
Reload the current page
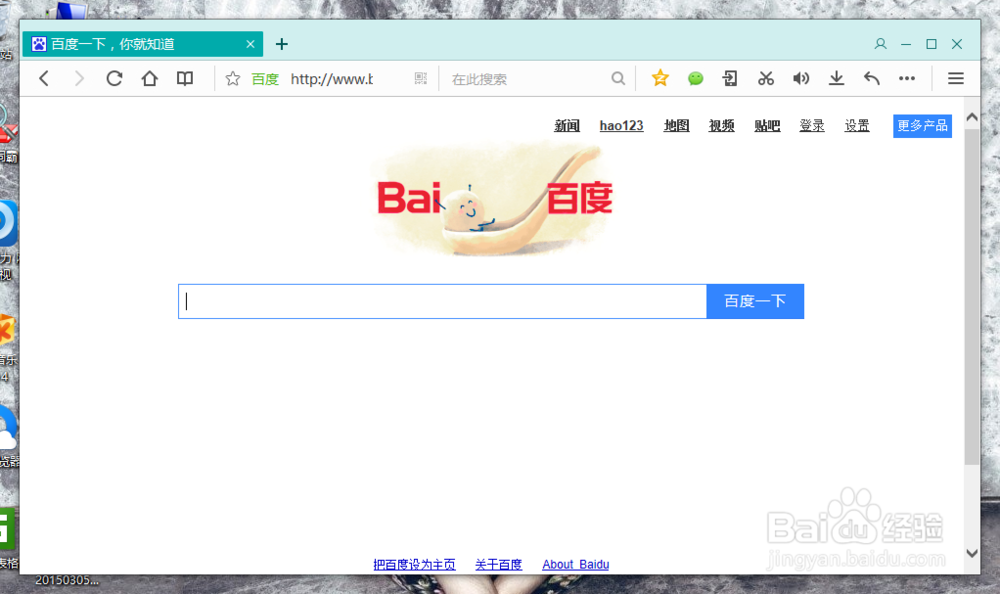tap(113, 78)
